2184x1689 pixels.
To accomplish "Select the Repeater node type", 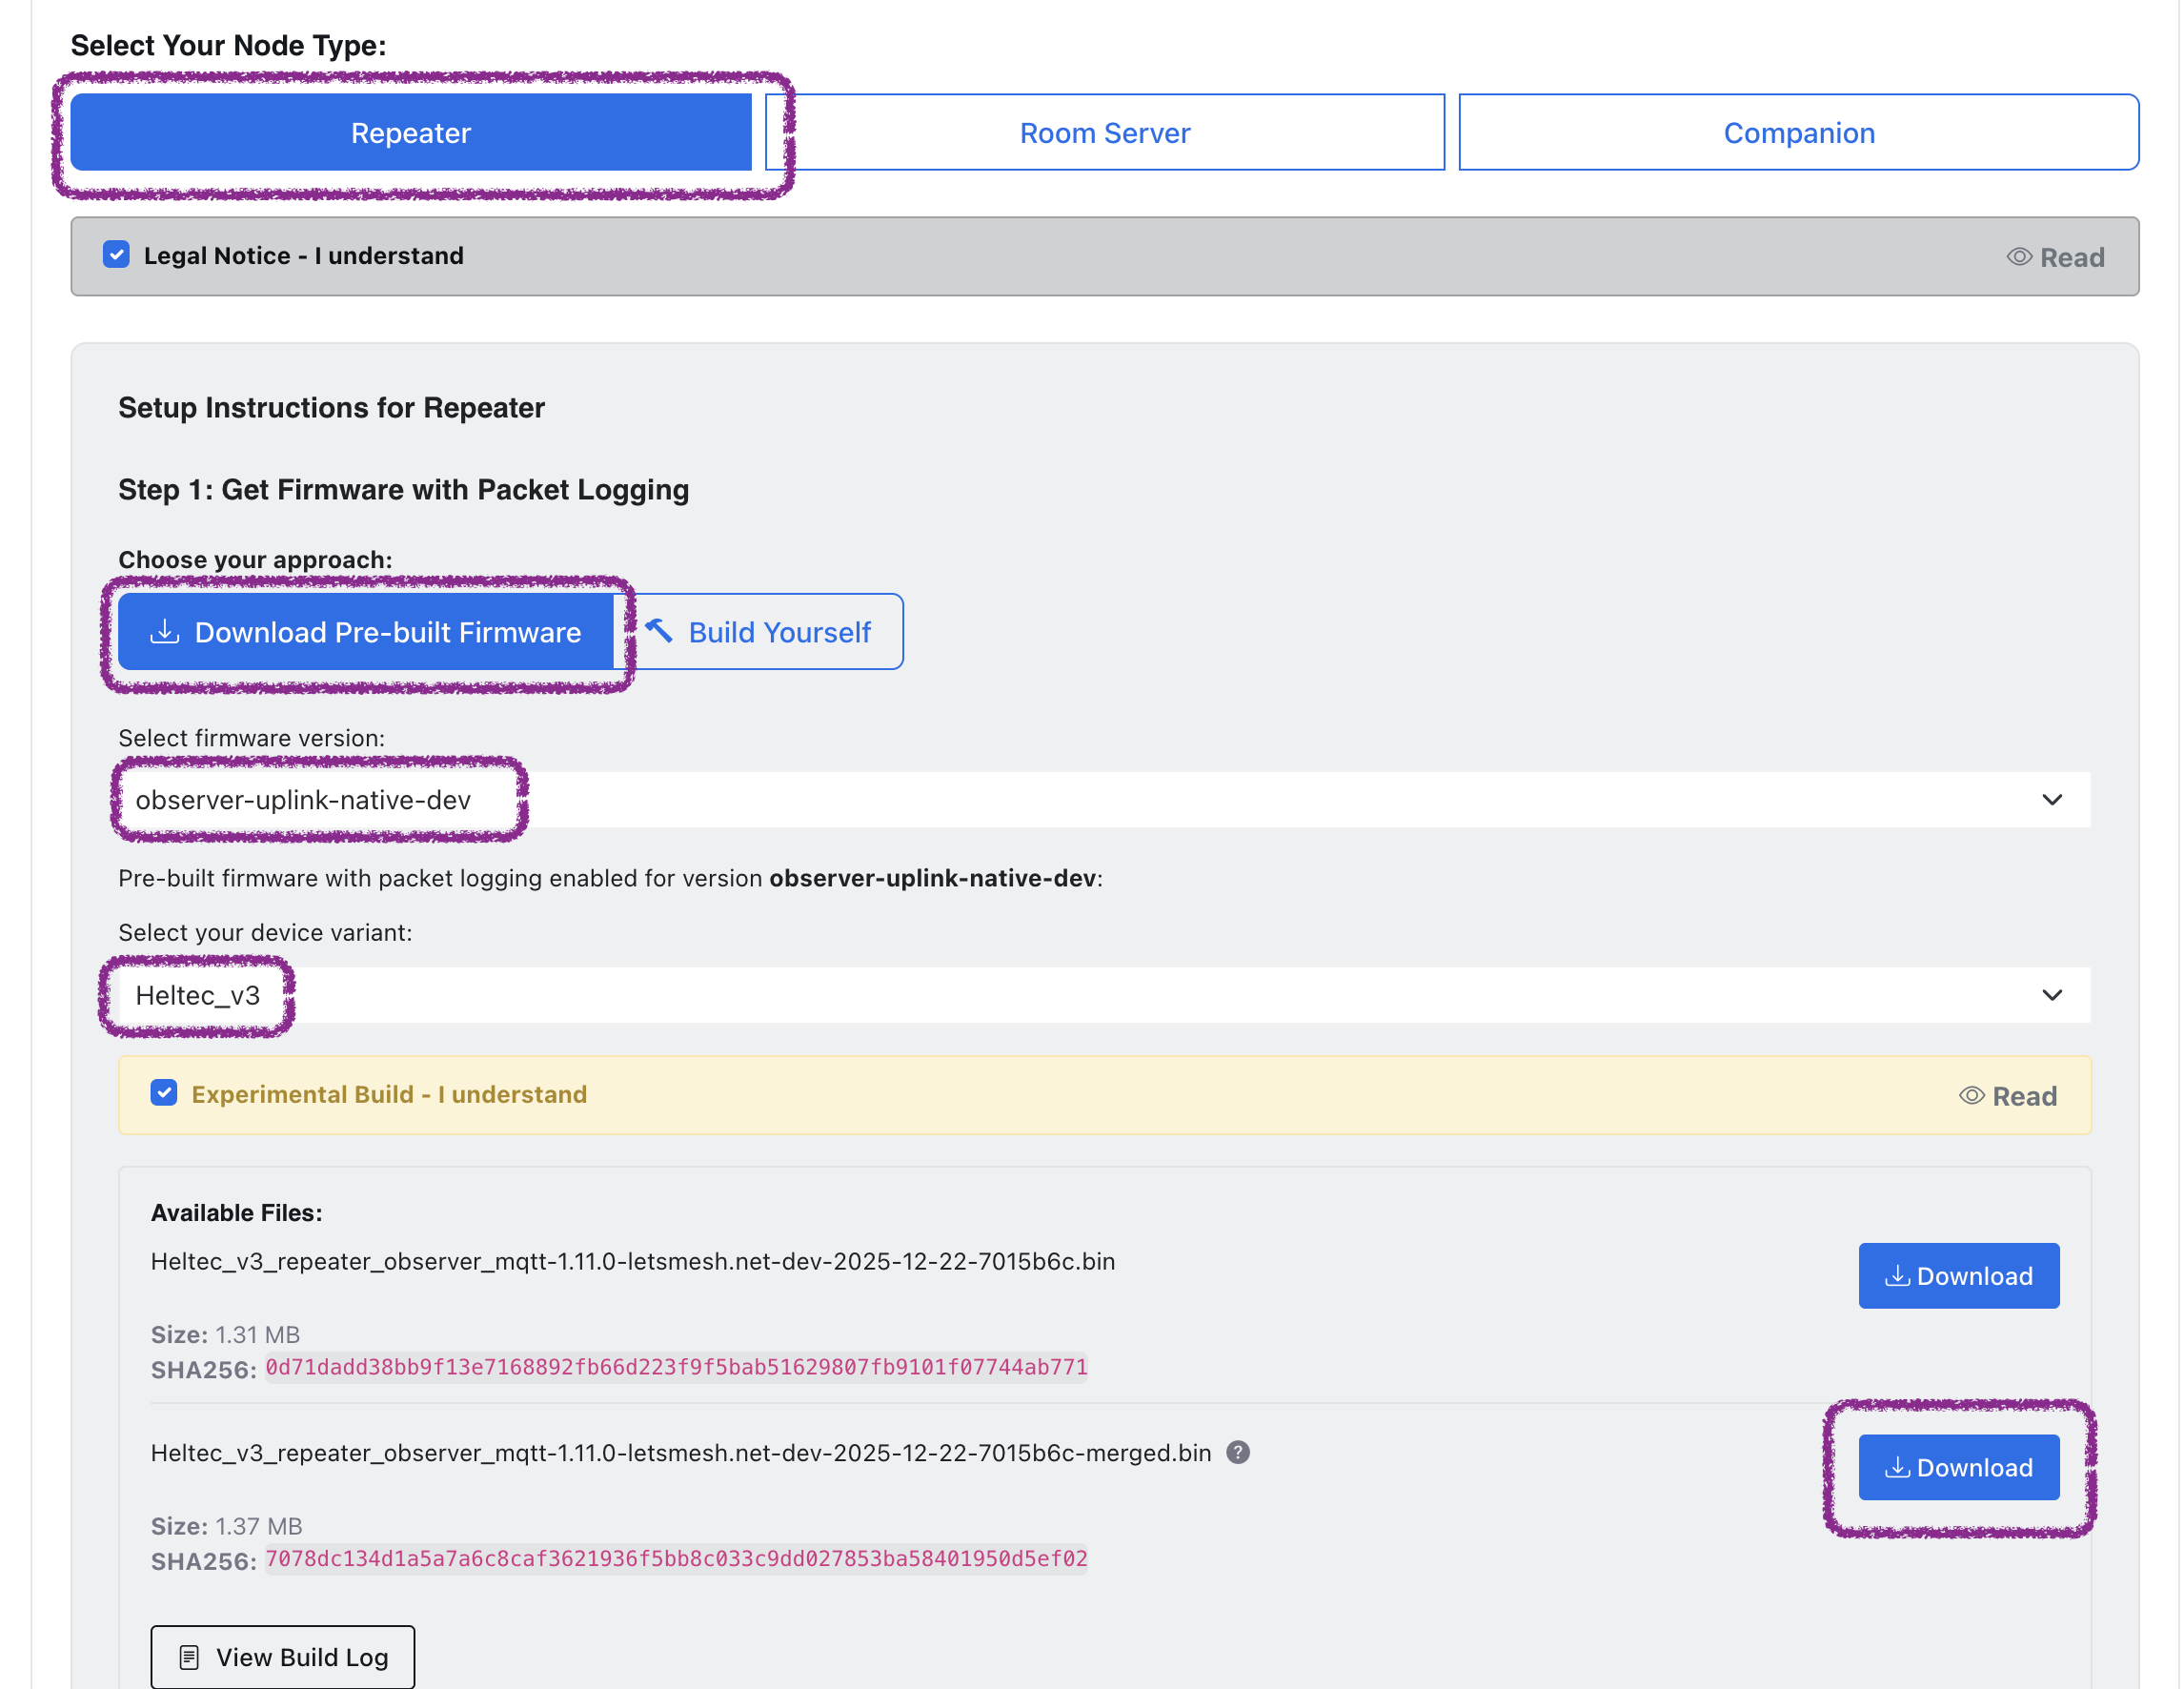I will (x=410, y=132).
